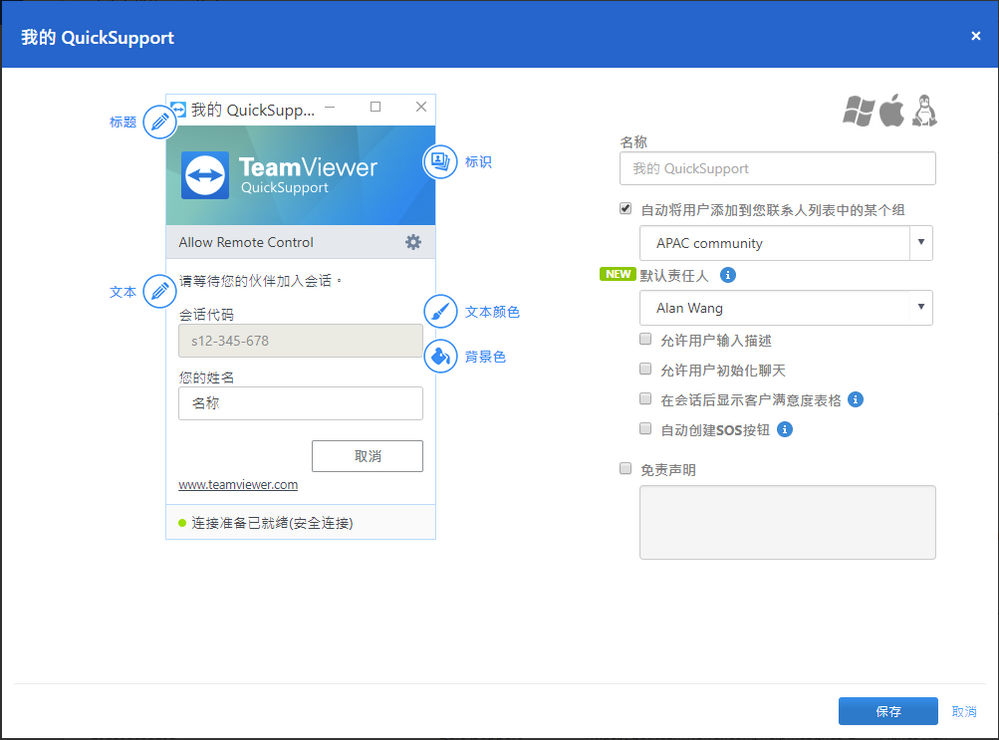Viewport: 999px width, 740px height.
Task: Enable 允许用户输入描述 checkbox
Action: [x=645, y=339]
